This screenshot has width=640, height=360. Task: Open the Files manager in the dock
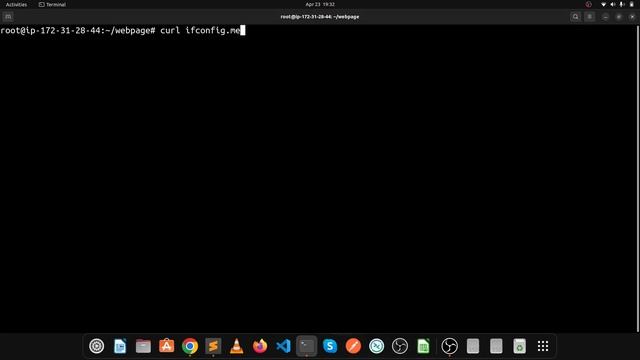pyautogui.click(x=143, y=346)
